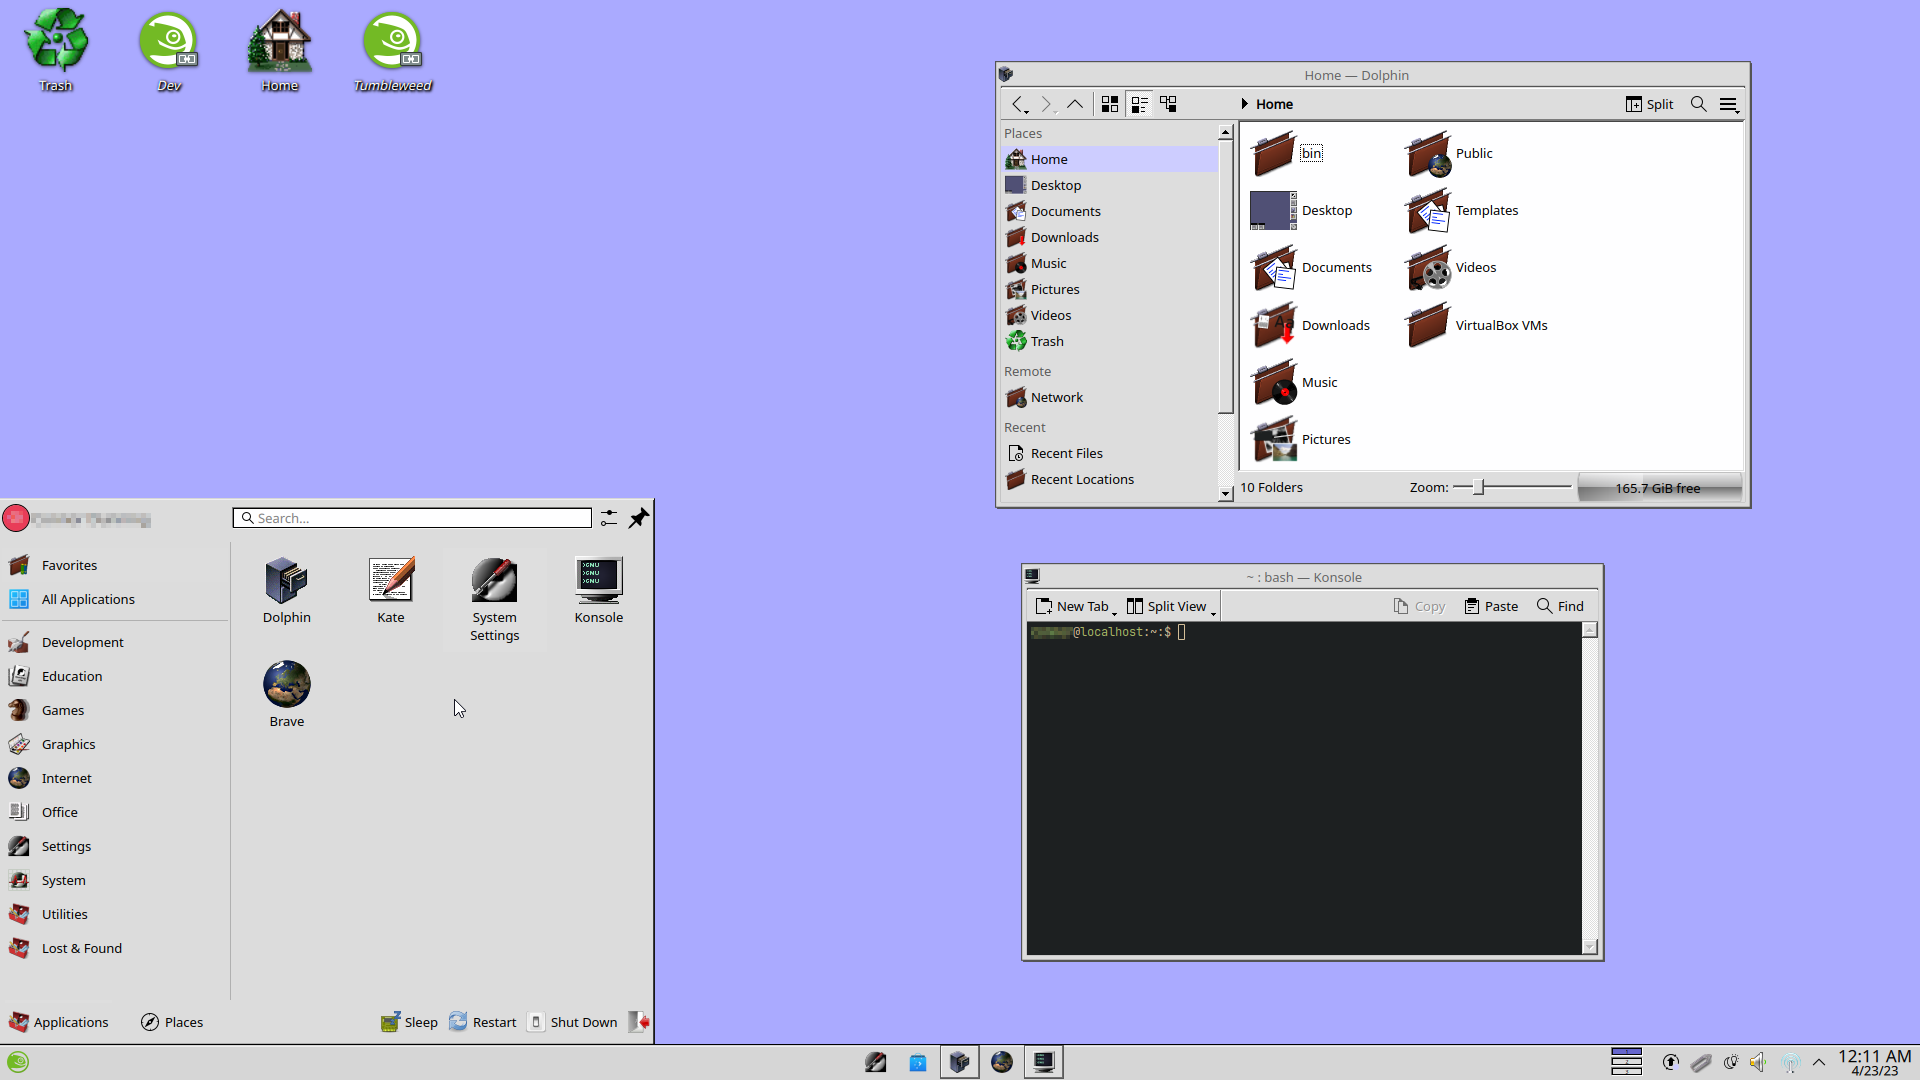Toggle Split view in Dolphin
Screen dimensions: 1920x1080
[1649, 104]
